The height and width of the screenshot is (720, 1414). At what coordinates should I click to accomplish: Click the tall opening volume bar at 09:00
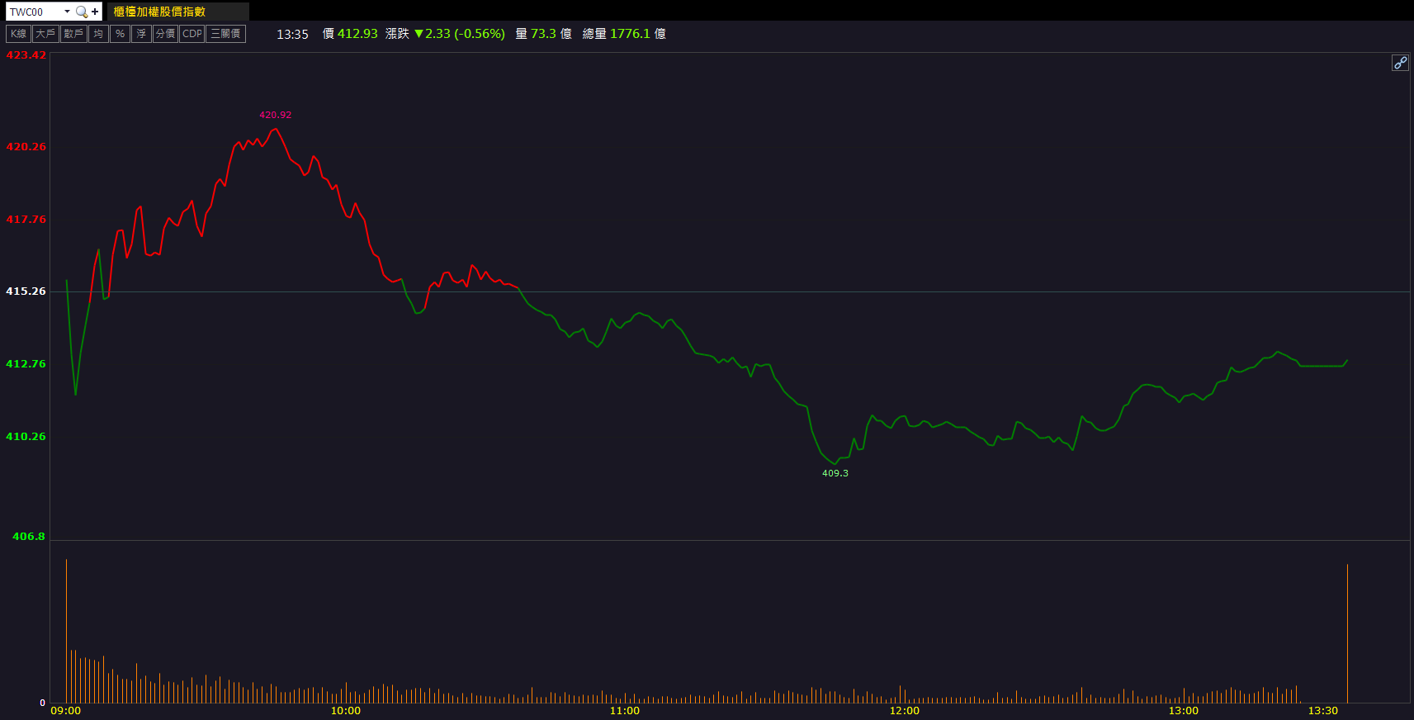[66, 631]
